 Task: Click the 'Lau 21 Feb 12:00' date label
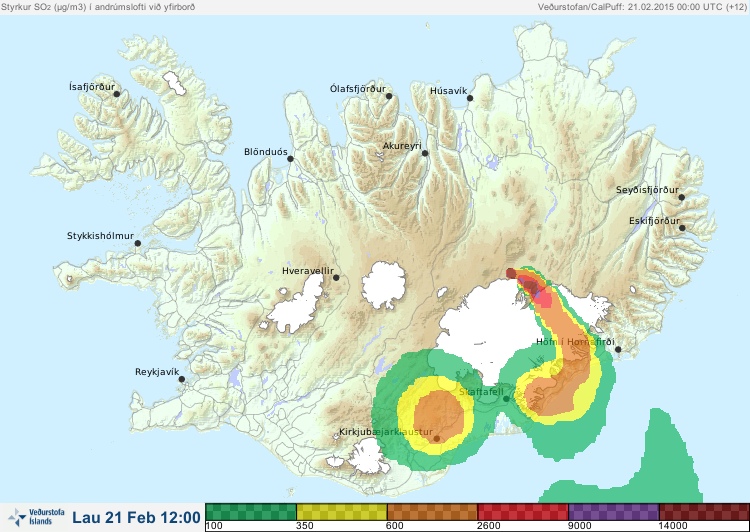tap(136, 517)
